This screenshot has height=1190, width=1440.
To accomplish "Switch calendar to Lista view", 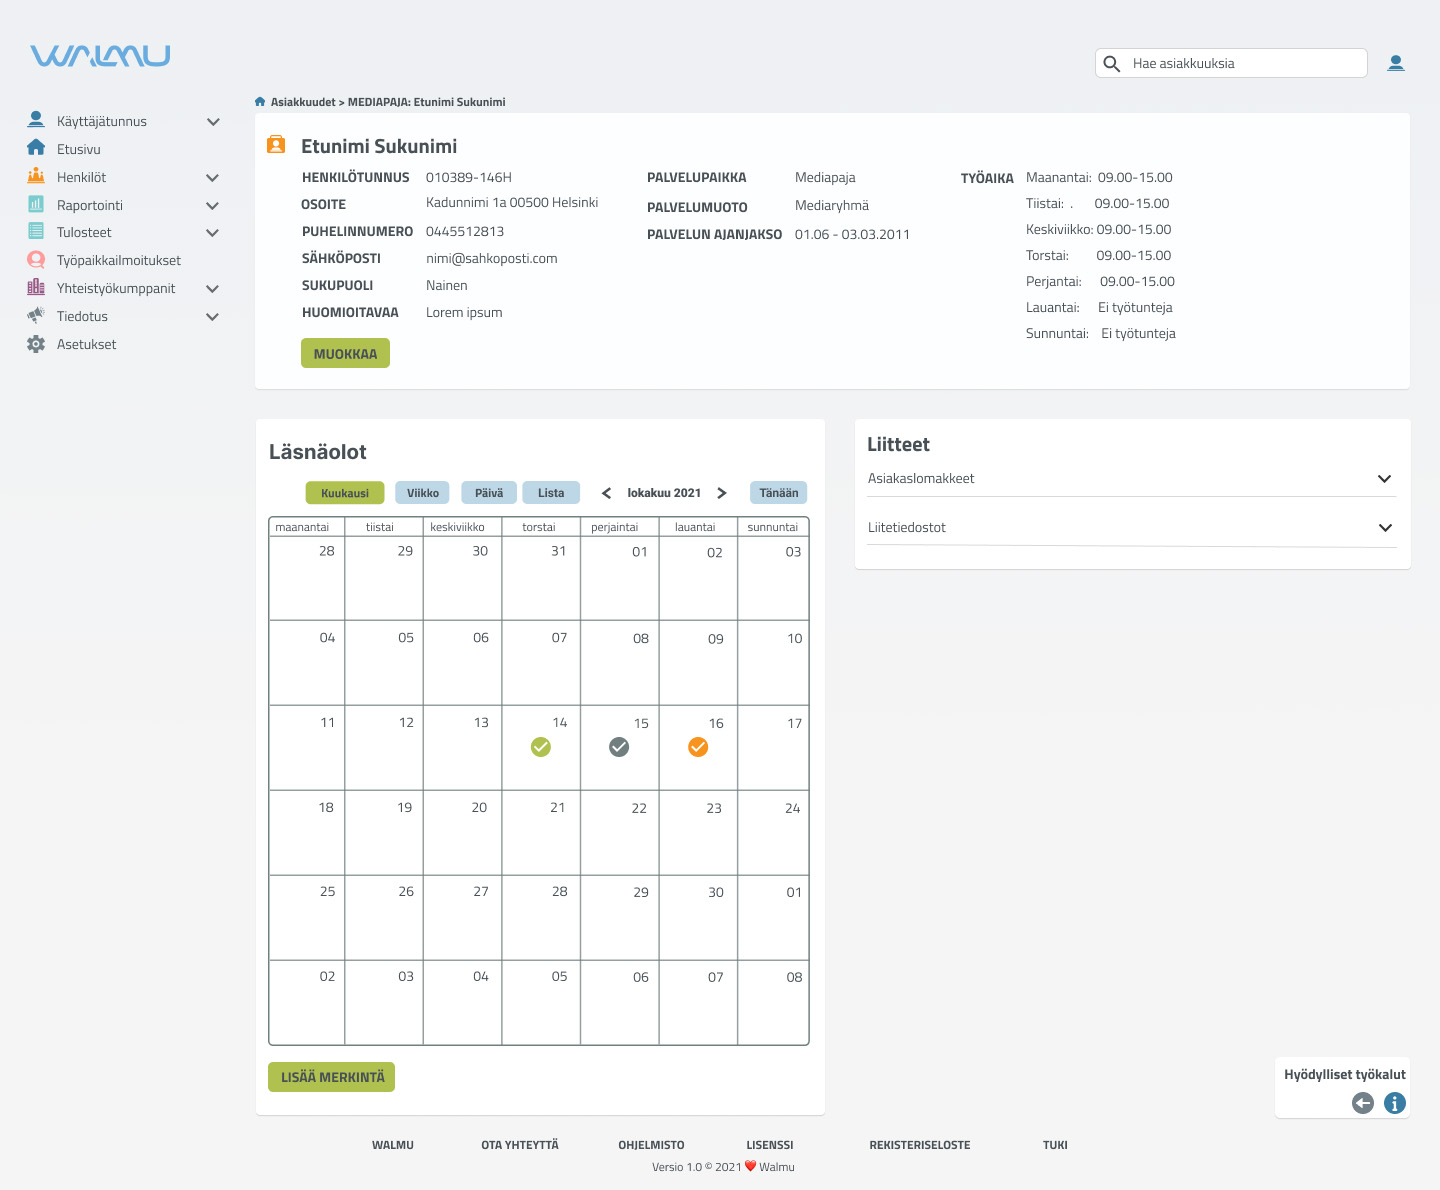I will (551, 493).
